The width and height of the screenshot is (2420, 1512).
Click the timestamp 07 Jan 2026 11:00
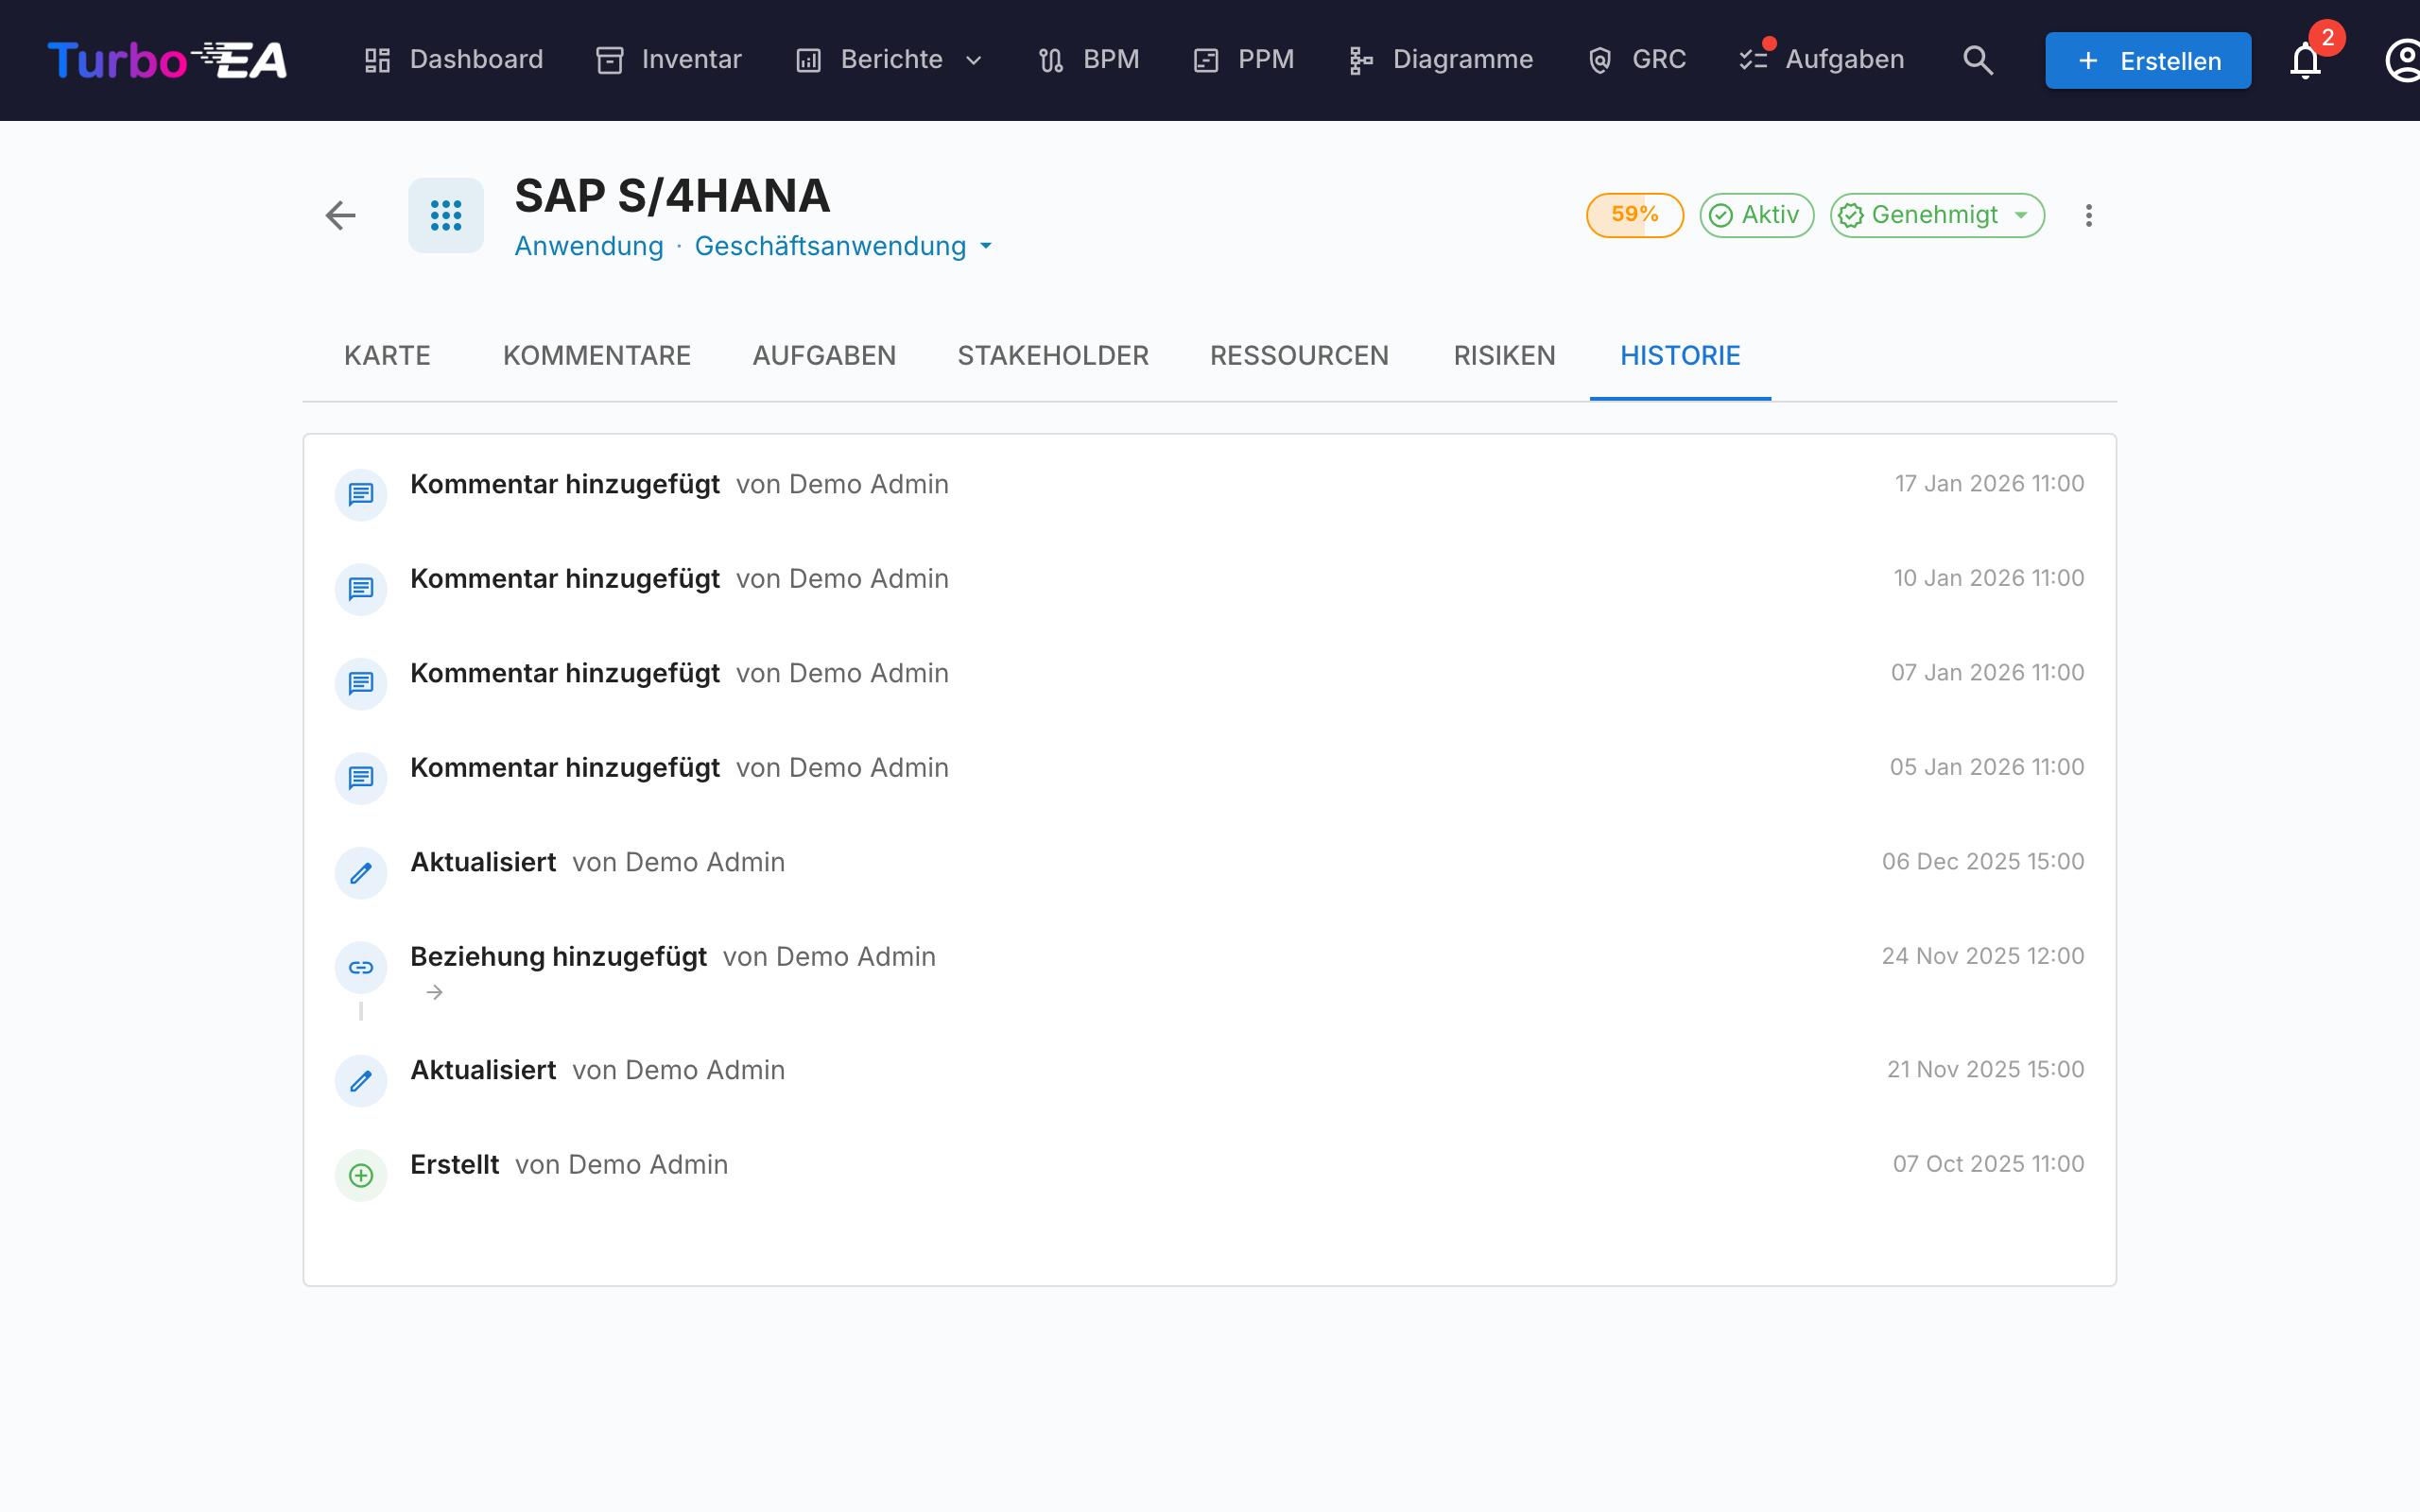pos(1987,673)
